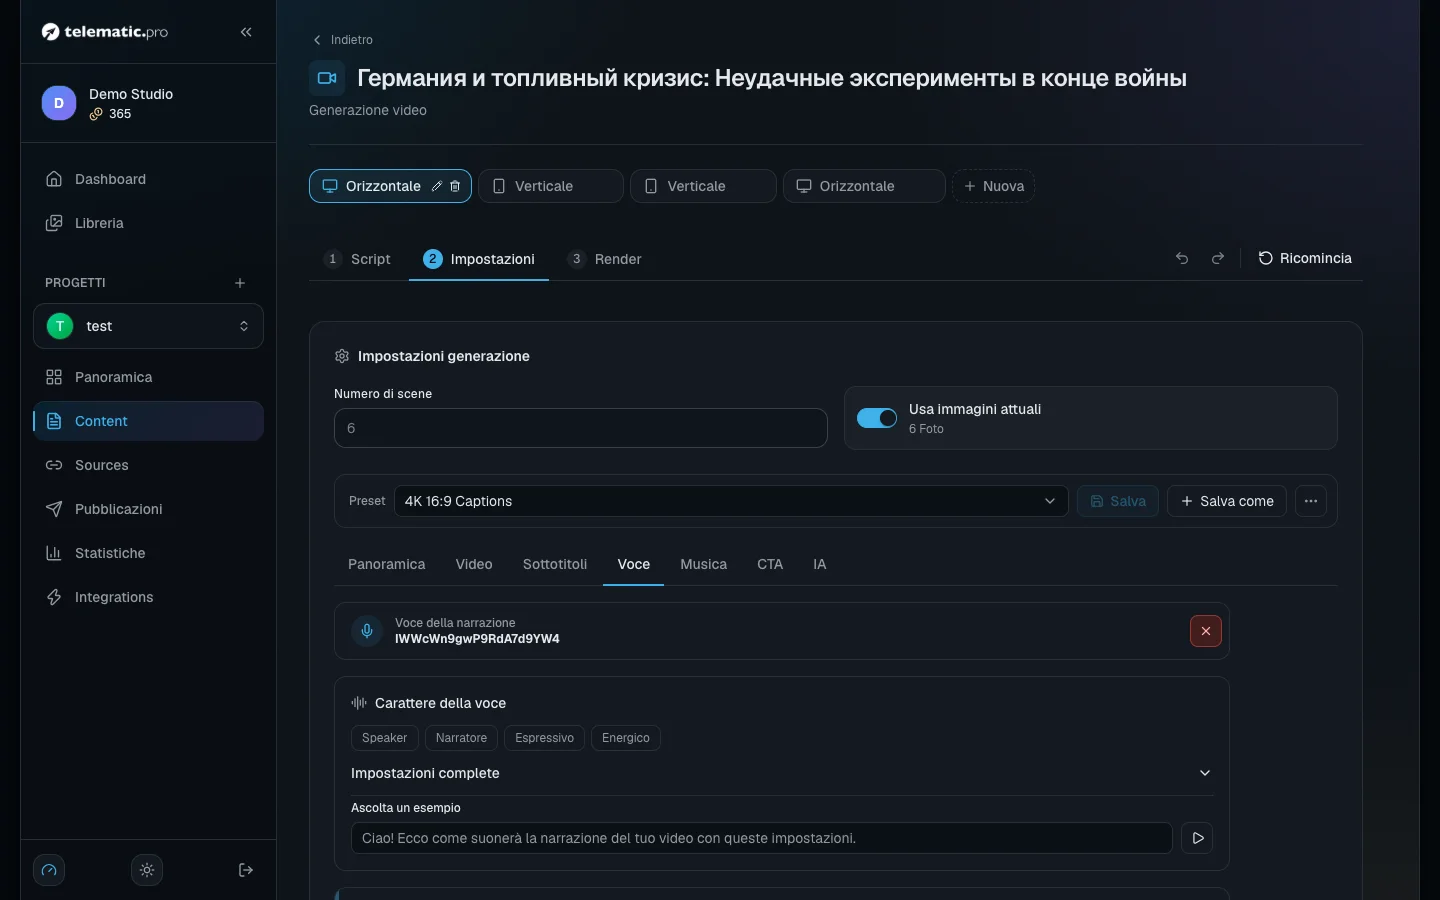Open the IA tab

pos(820,564)
